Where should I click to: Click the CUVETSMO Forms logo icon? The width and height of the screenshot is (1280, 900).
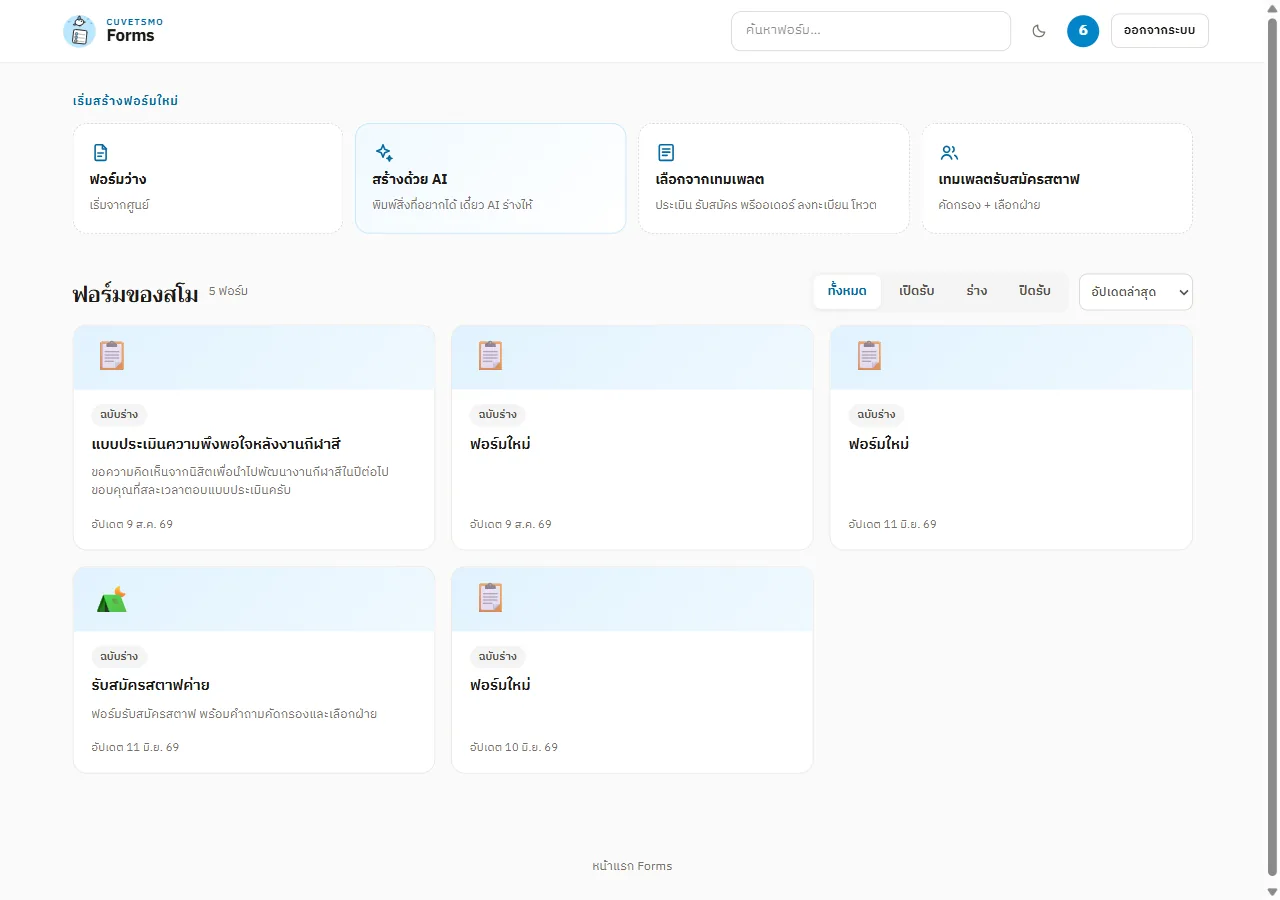pyautogui.click(x=79, y=31)
